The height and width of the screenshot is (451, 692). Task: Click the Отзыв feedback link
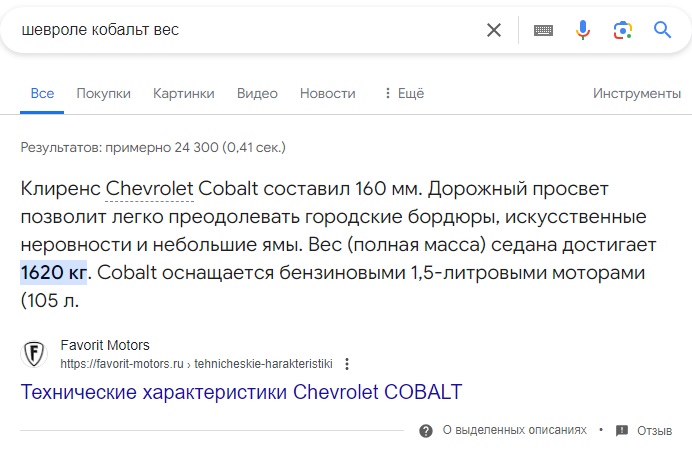click(x=654, y=430)
